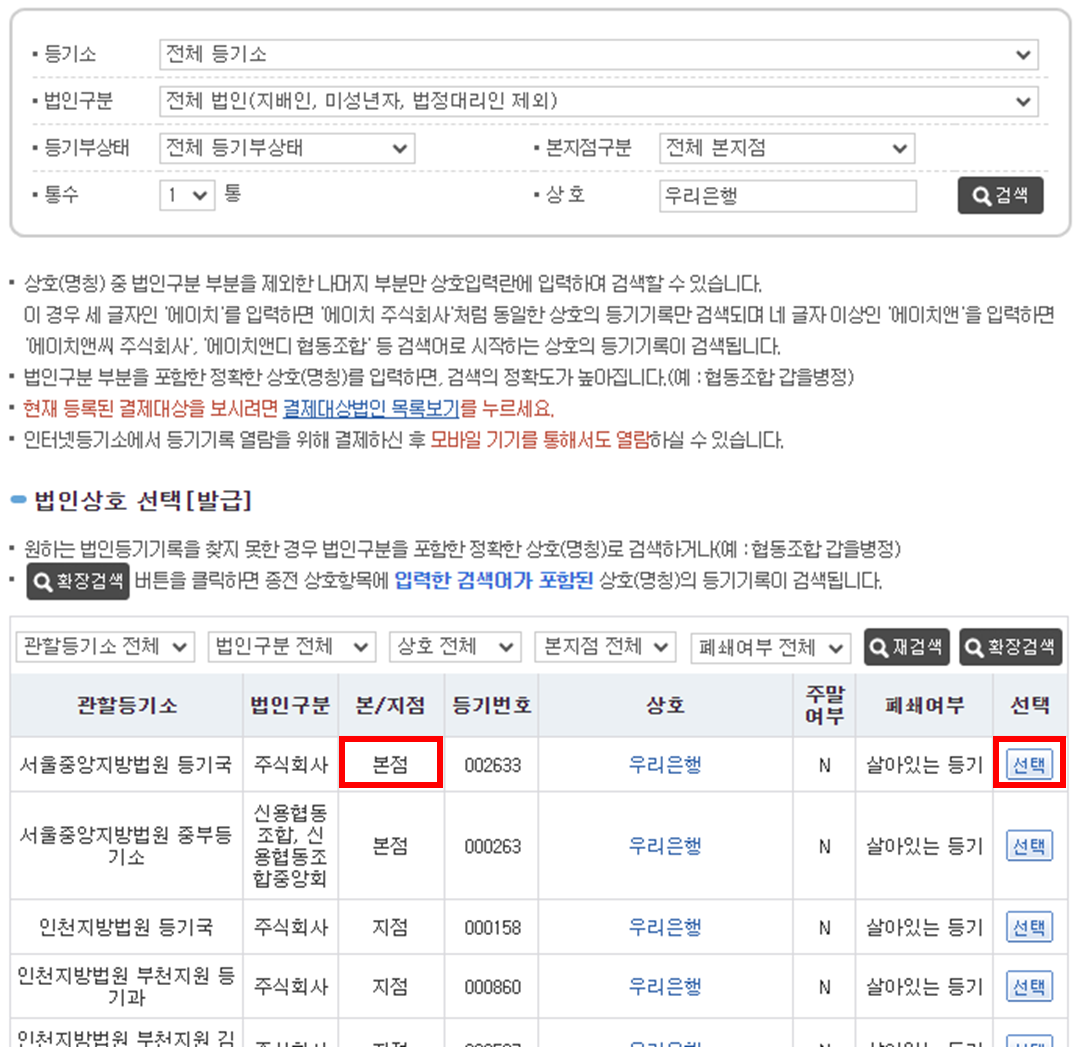The height and width of the screenshot is (1047, 1075).
Task: Click the 선택 column header
Action: pos(1030,706)
